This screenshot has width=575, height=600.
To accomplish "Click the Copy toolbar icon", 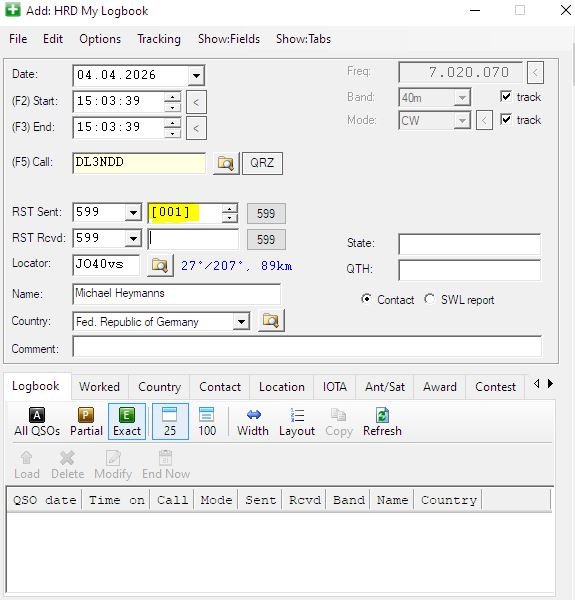I will click(x=339, y=422).
